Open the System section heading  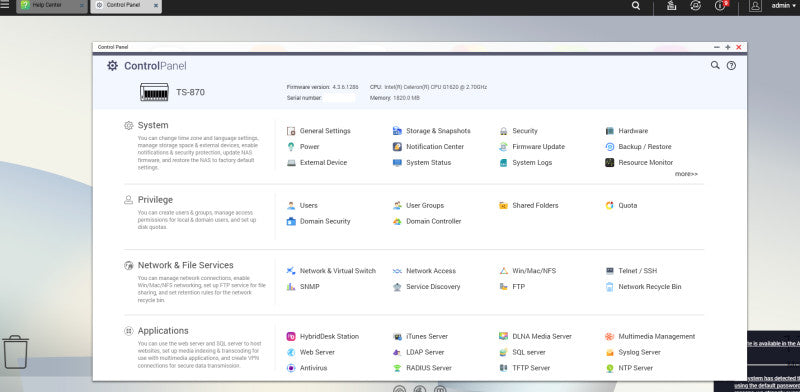click(x=153, y=125)
